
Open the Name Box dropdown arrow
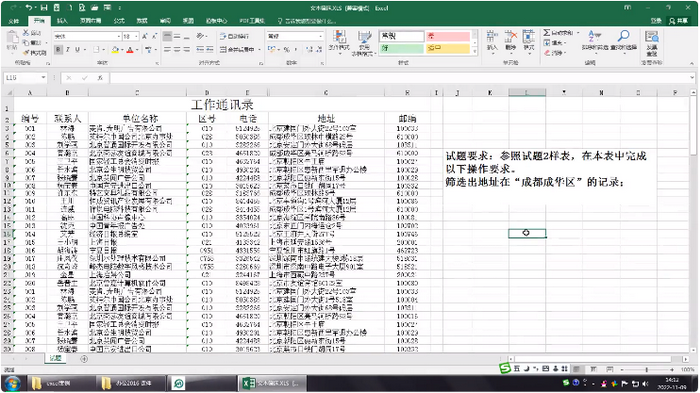(x=43, y=78)
